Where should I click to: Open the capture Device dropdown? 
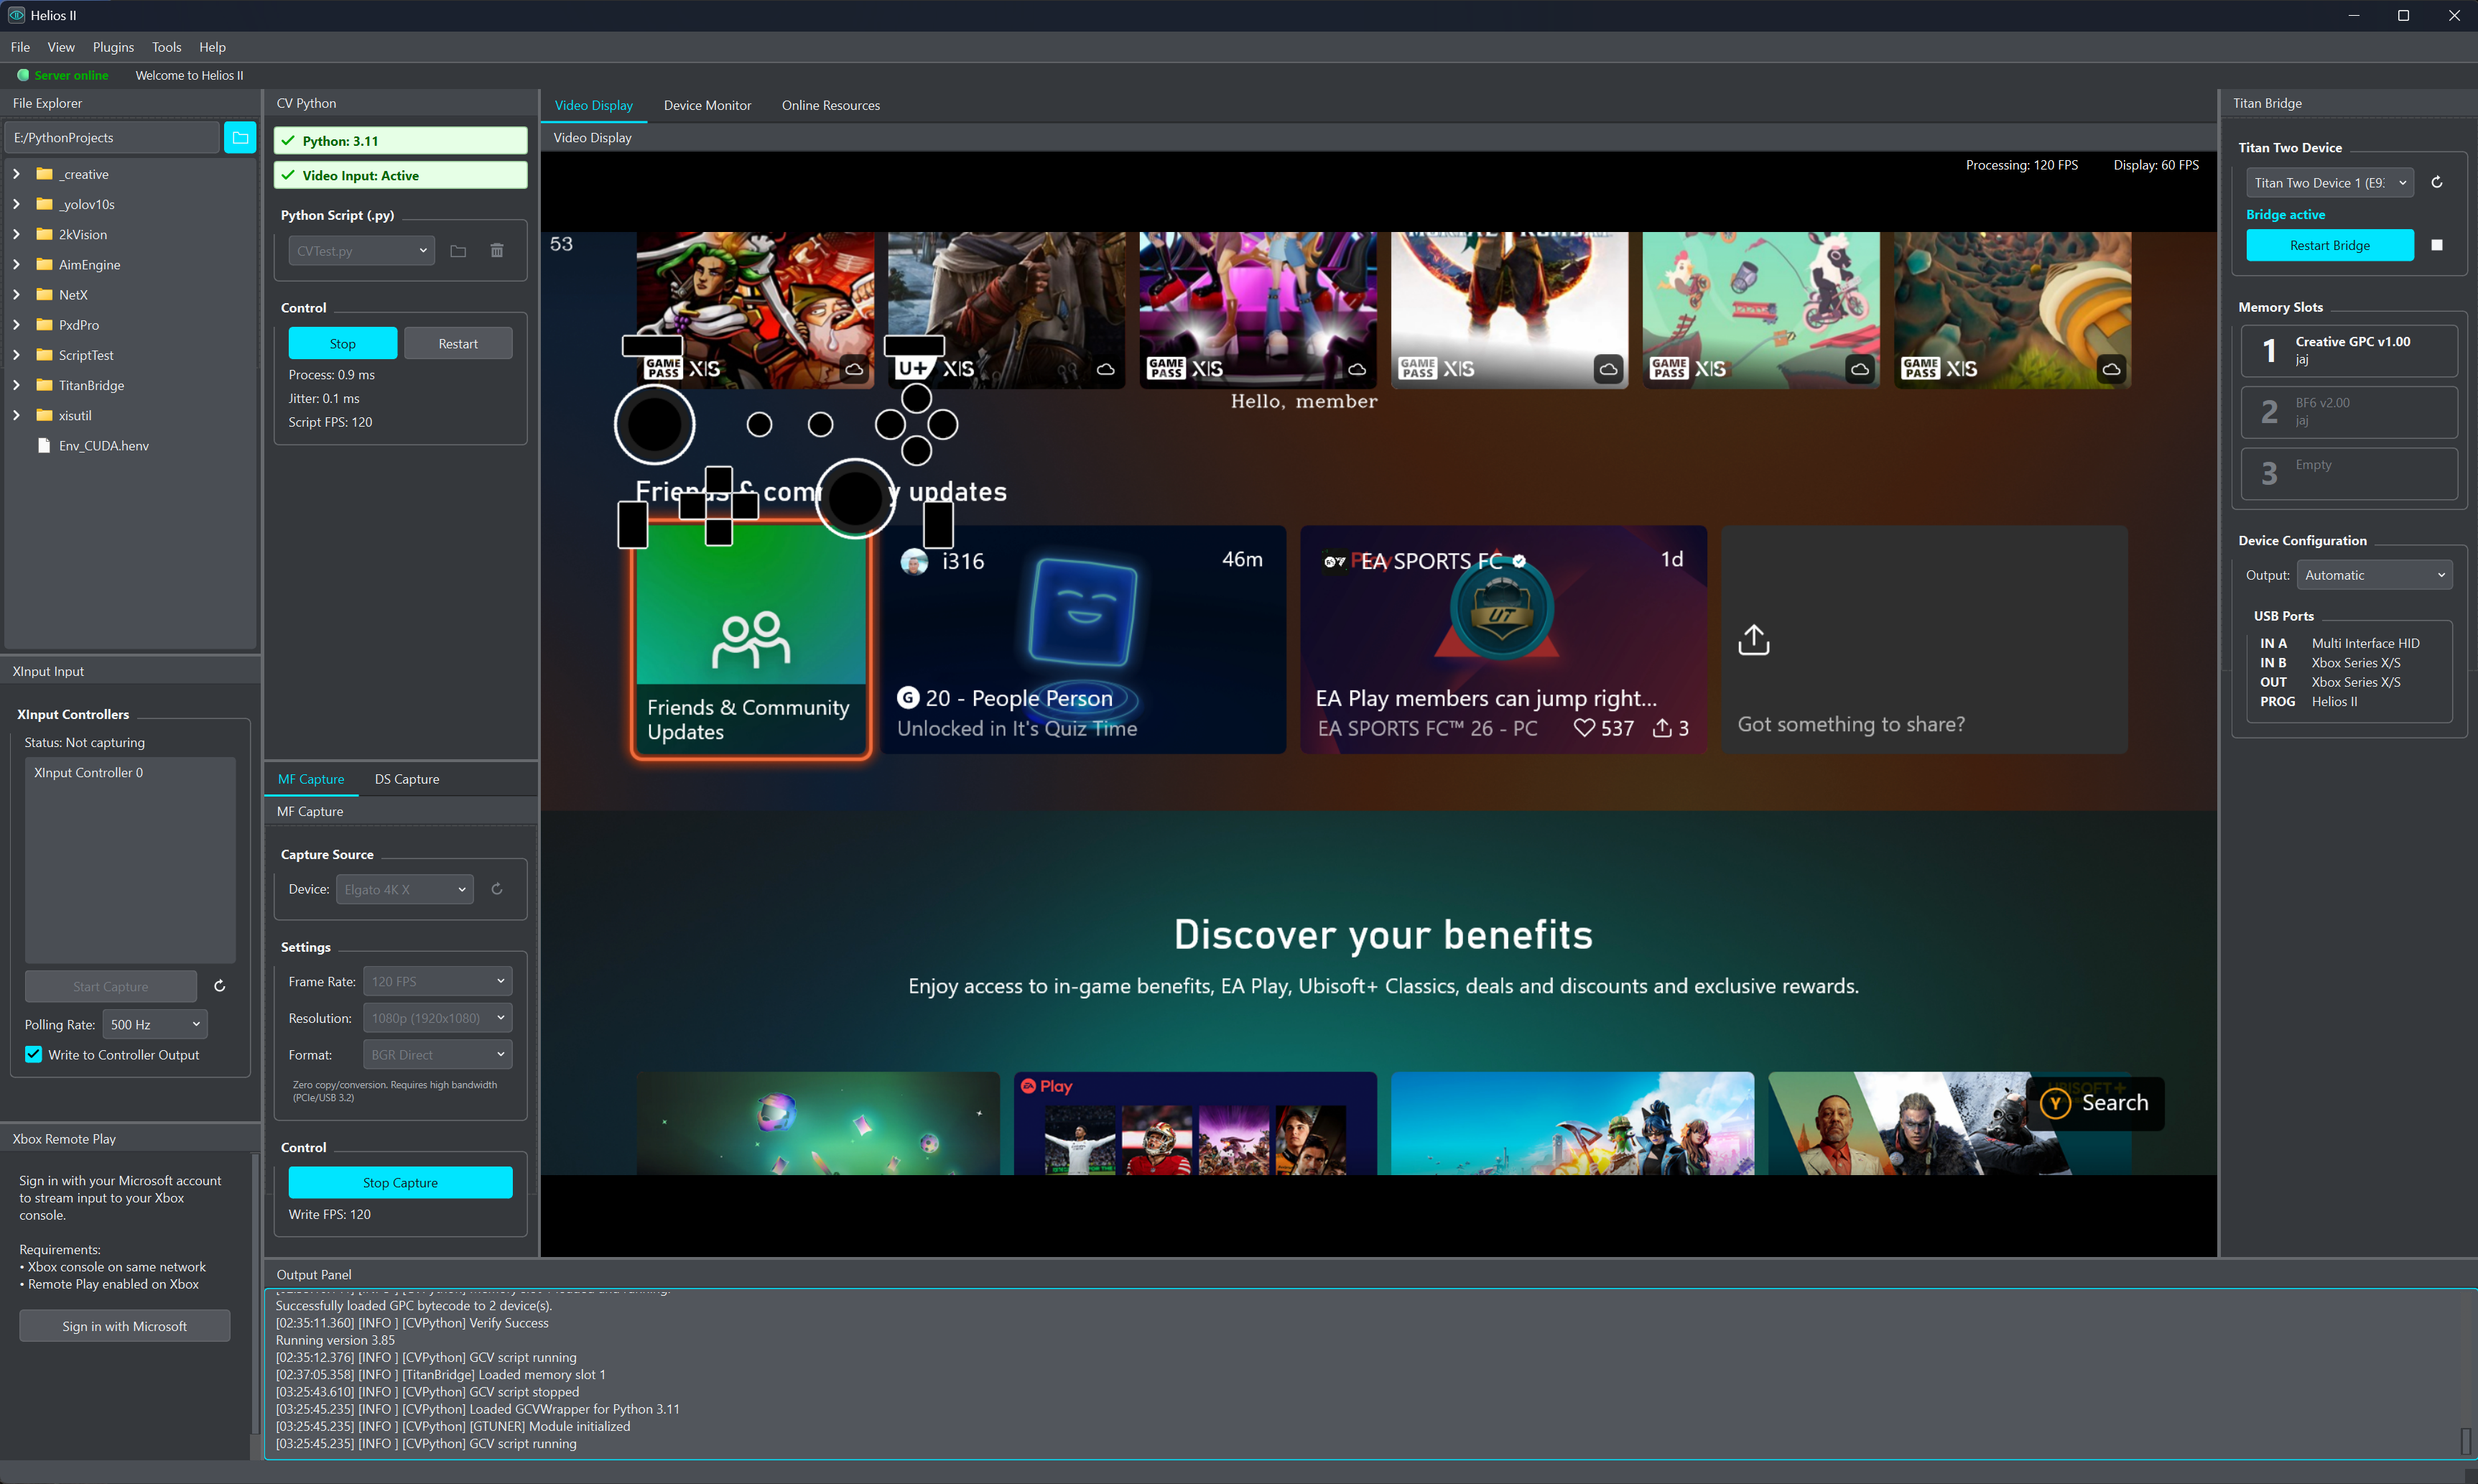tap(404, 889)
